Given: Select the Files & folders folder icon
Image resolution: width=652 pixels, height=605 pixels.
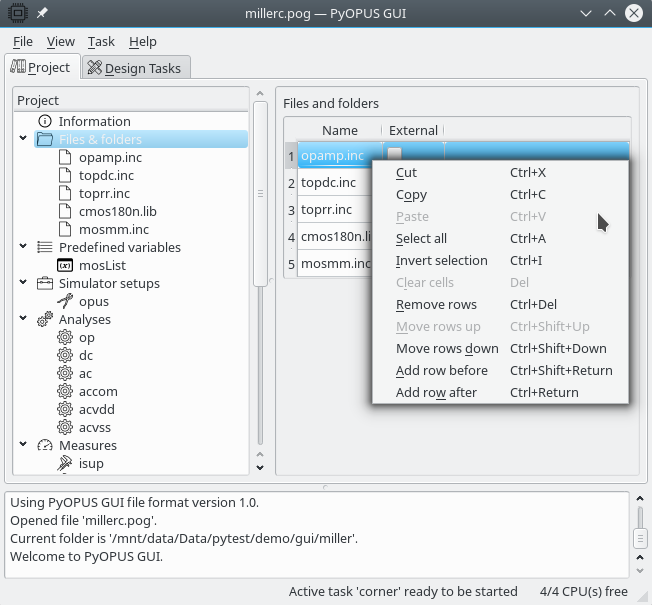Looking at the screenshot, I should [44, 139].
